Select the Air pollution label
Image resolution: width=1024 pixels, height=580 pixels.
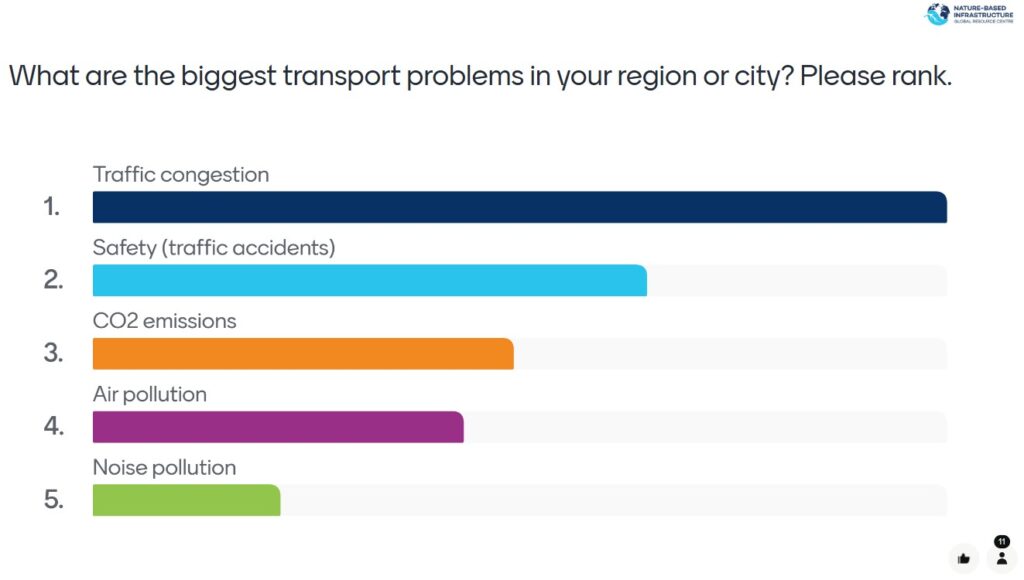point(150,394)
